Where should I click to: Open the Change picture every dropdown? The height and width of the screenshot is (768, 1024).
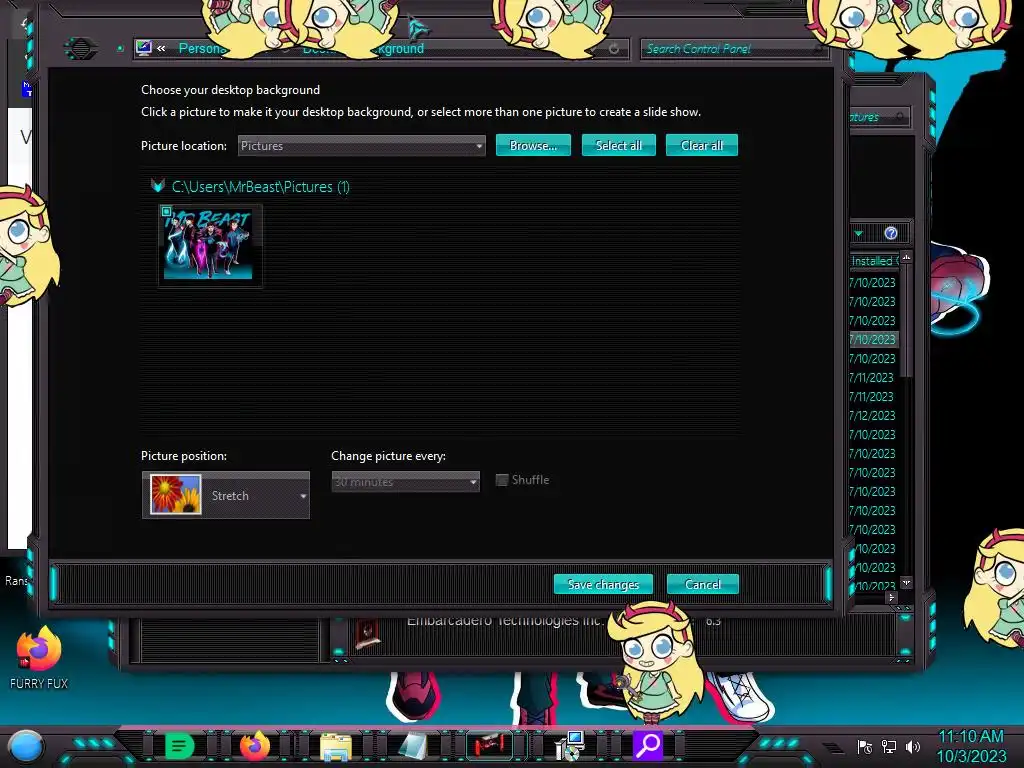coord(406,481)
